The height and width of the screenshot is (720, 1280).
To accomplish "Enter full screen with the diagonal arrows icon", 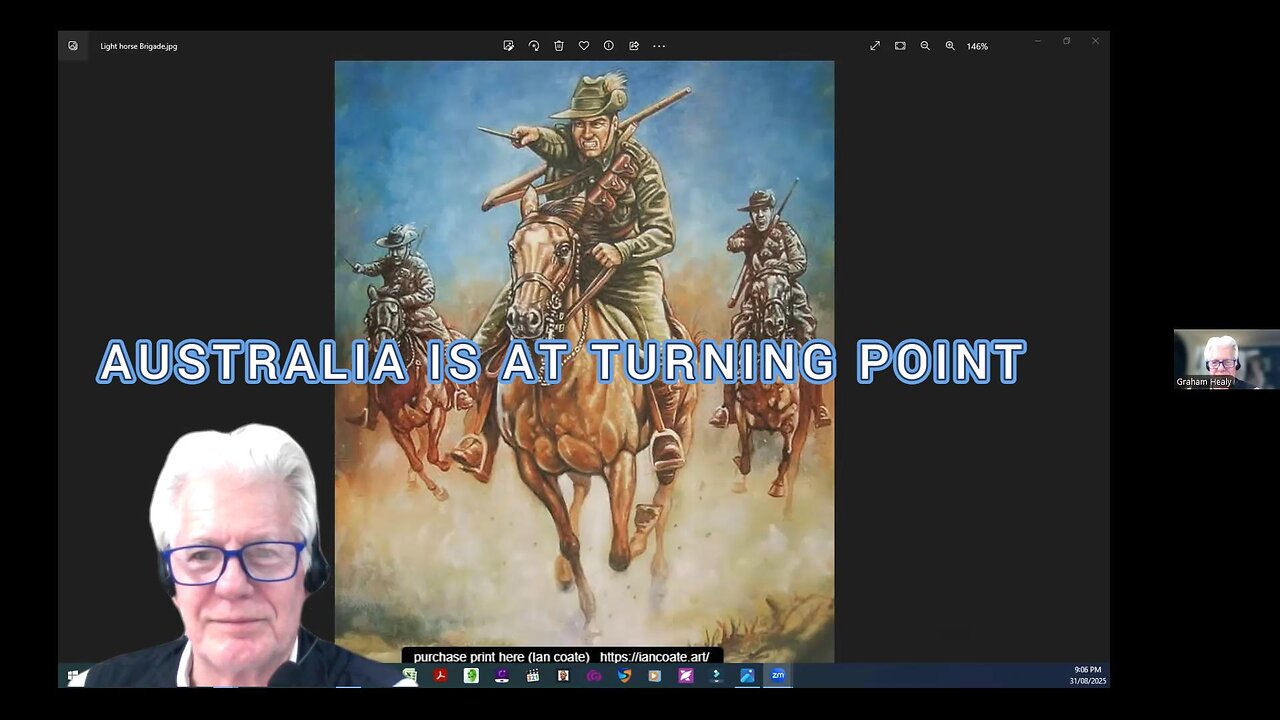I will pos(875,46).
